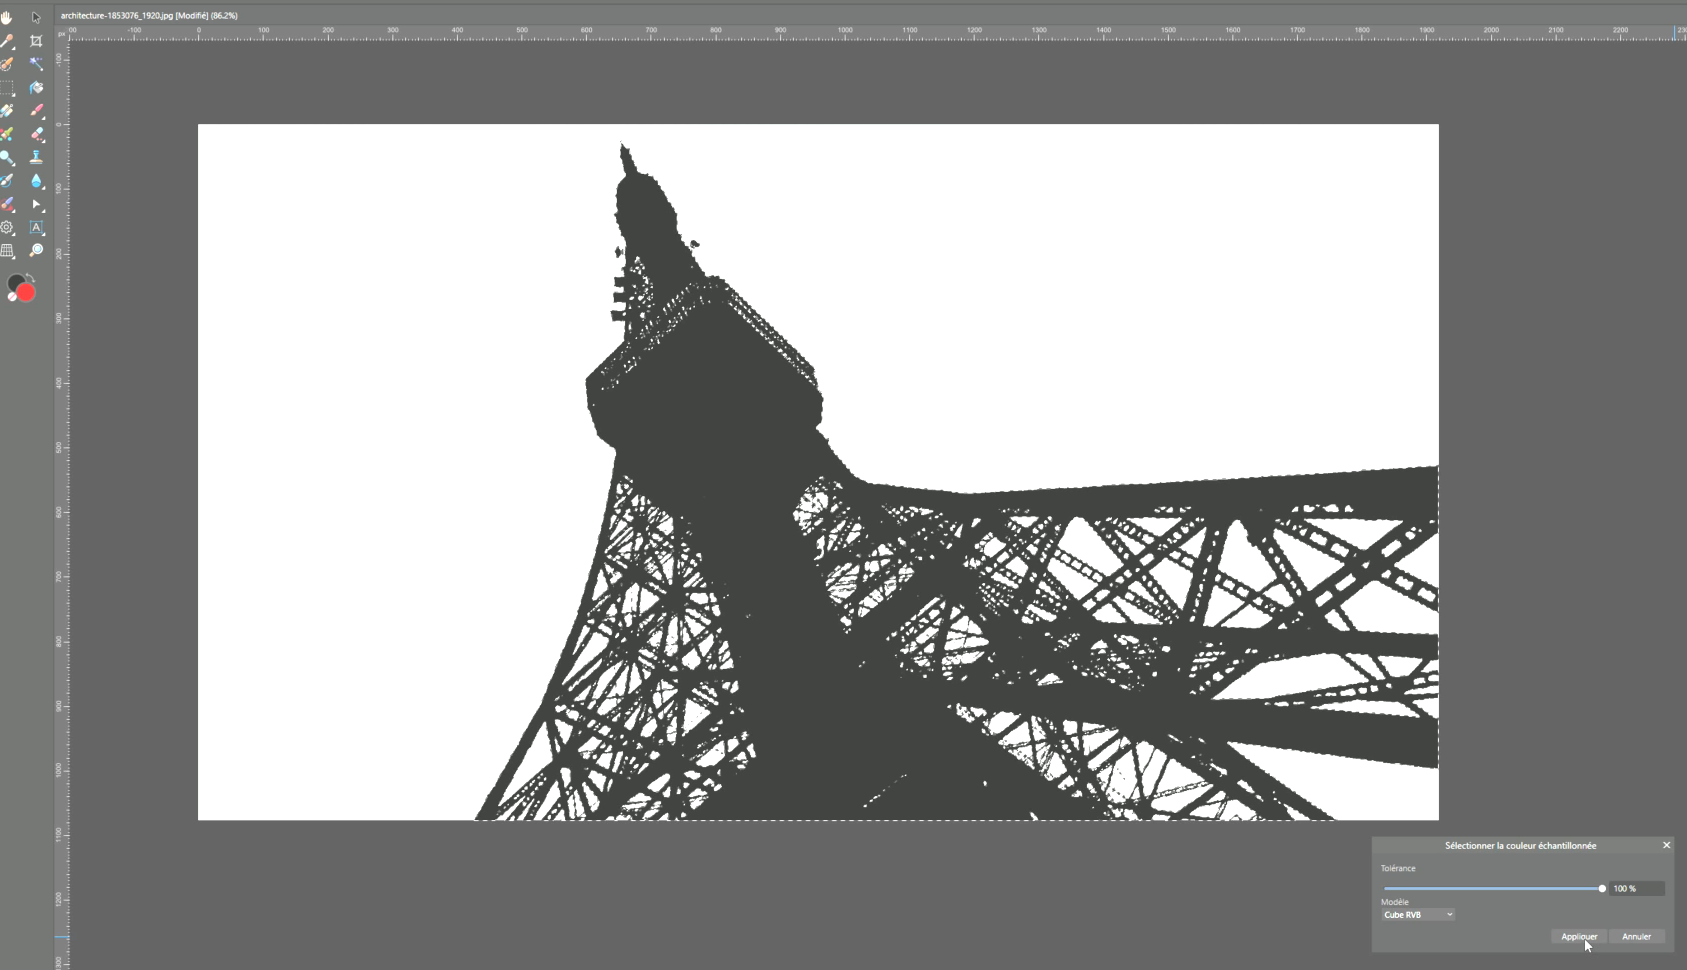Select the Selection Brush tool
Image resolution: width=1687 pixels, height=970 pixels.
[x=7, y=64]
